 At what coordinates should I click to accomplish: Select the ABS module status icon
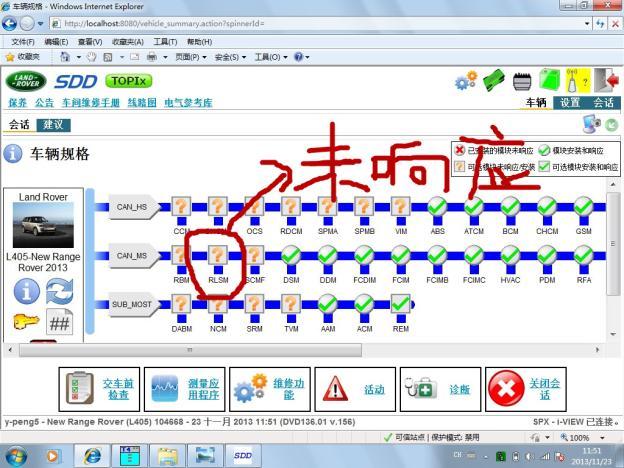pos(437,208)
